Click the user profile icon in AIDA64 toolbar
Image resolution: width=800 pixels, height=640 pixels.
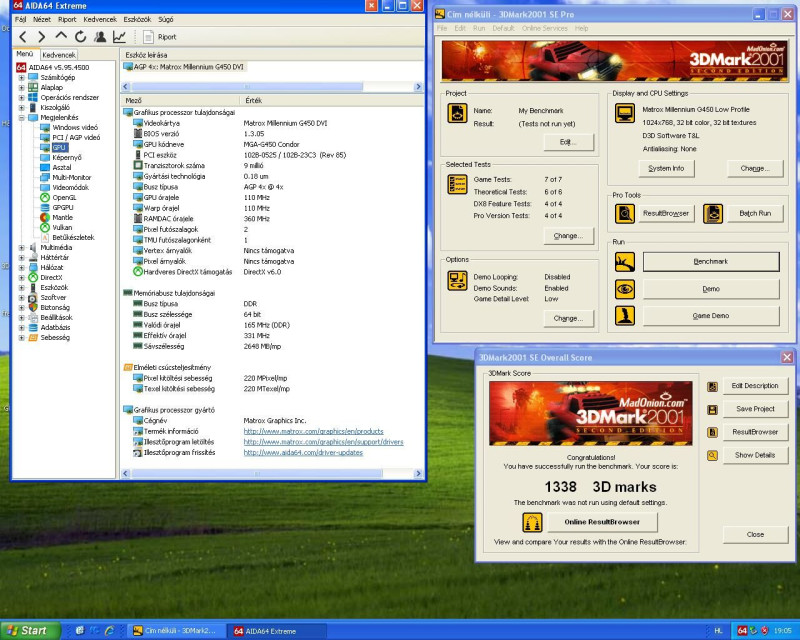(x=99, y=36)
